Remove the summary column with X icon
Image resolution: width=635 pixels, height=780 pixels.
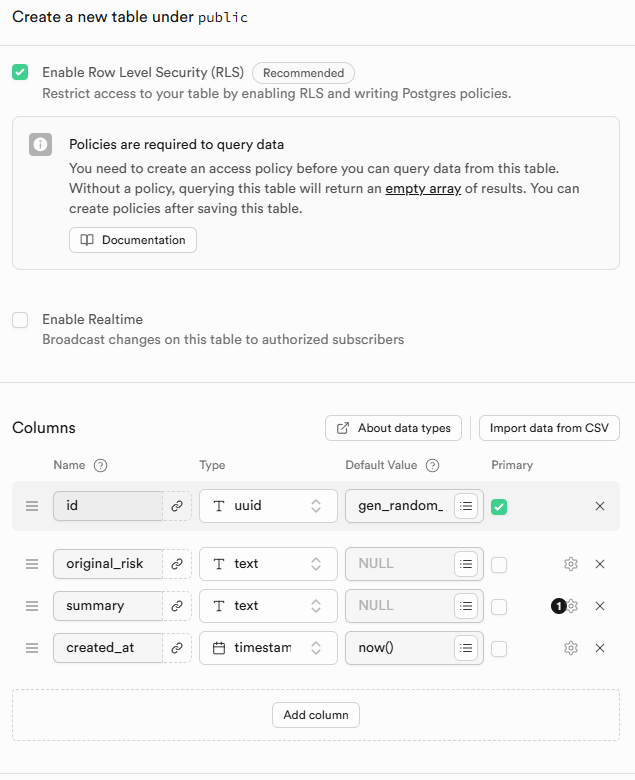click(600, 606)
